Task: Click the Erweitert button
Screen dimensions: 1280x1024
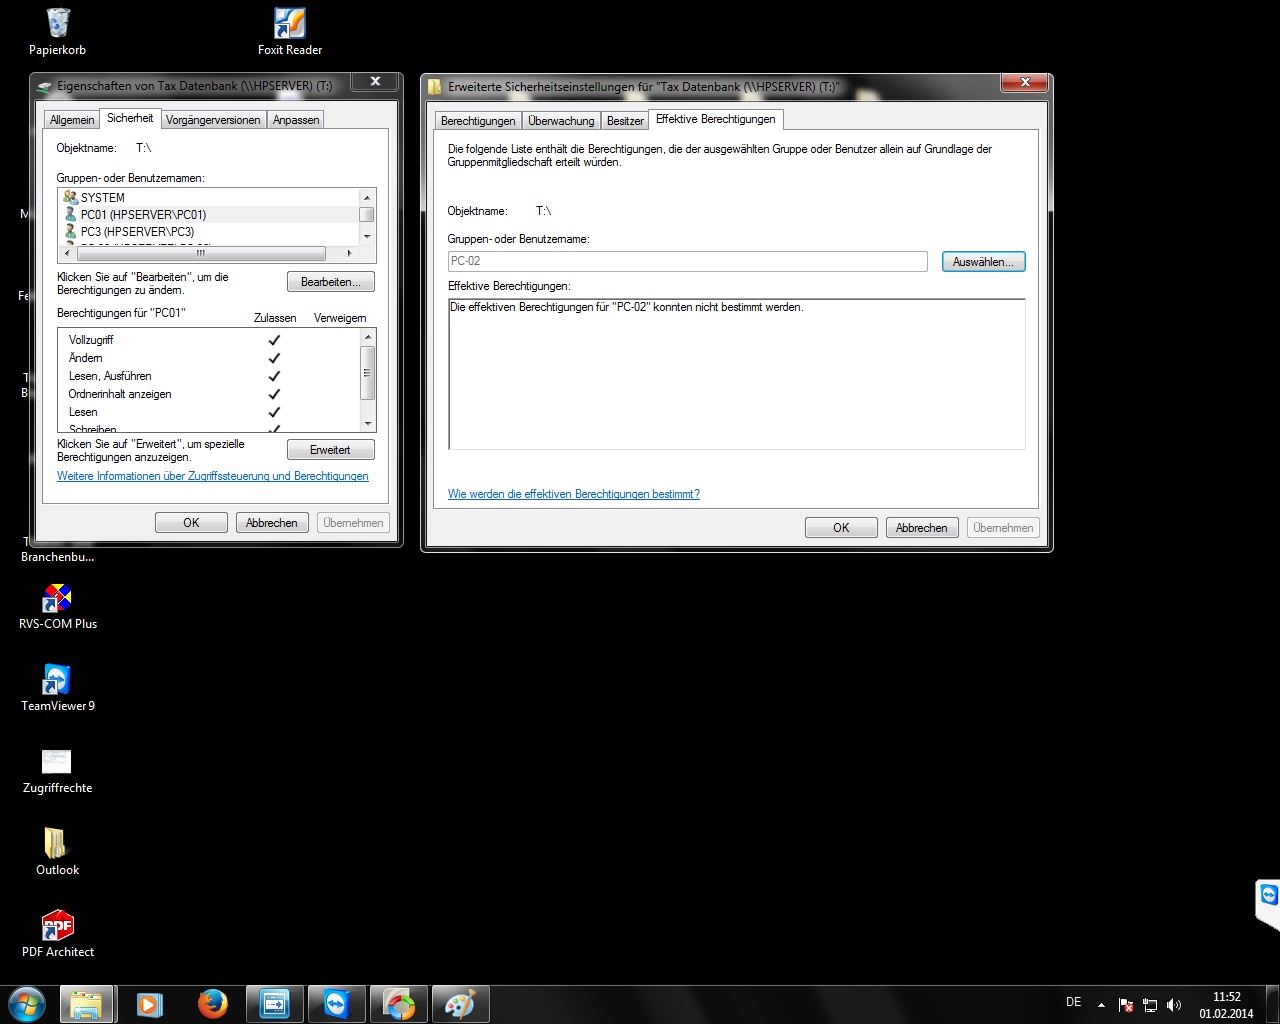Action: (331, 450)
